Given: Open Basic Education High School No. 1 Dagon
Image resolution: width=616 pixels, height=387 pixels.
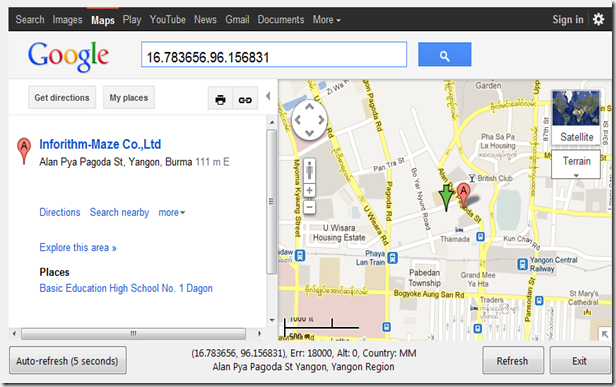Looking at the screenshot, I should [x=126, y=288].
